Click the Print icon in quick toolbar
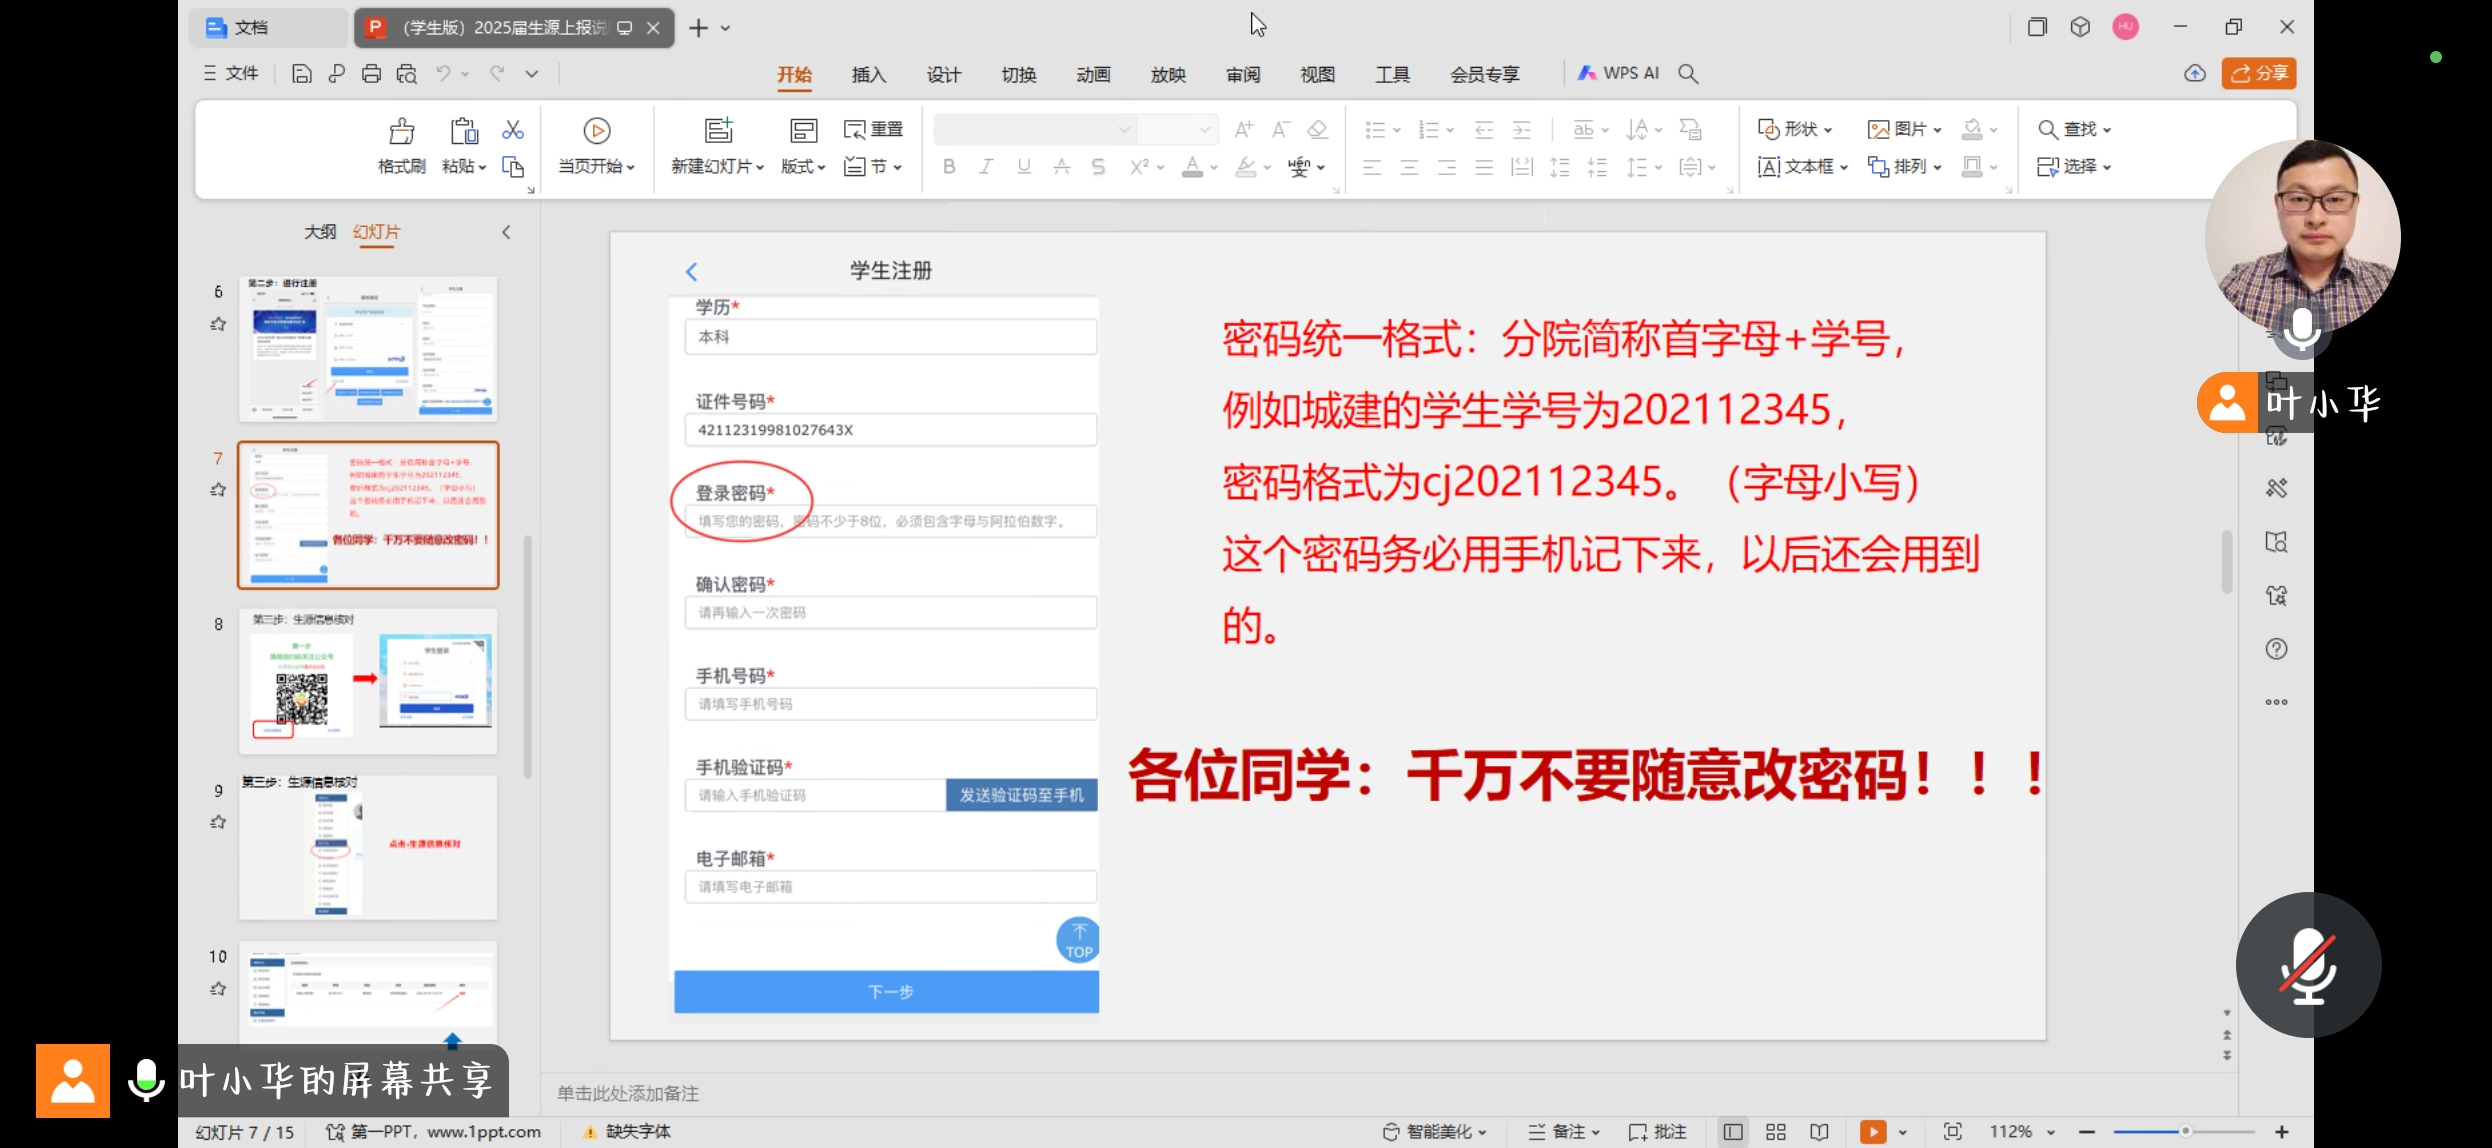This screenshot has height=1148, width=2492. 371,73
